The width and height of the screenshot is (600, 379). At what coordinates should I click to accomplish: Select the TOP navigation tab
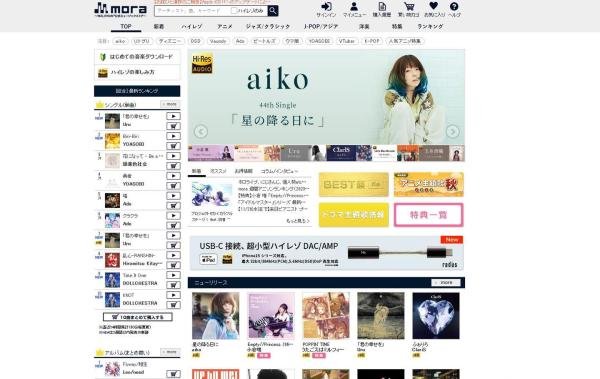[x=126, y=26]
